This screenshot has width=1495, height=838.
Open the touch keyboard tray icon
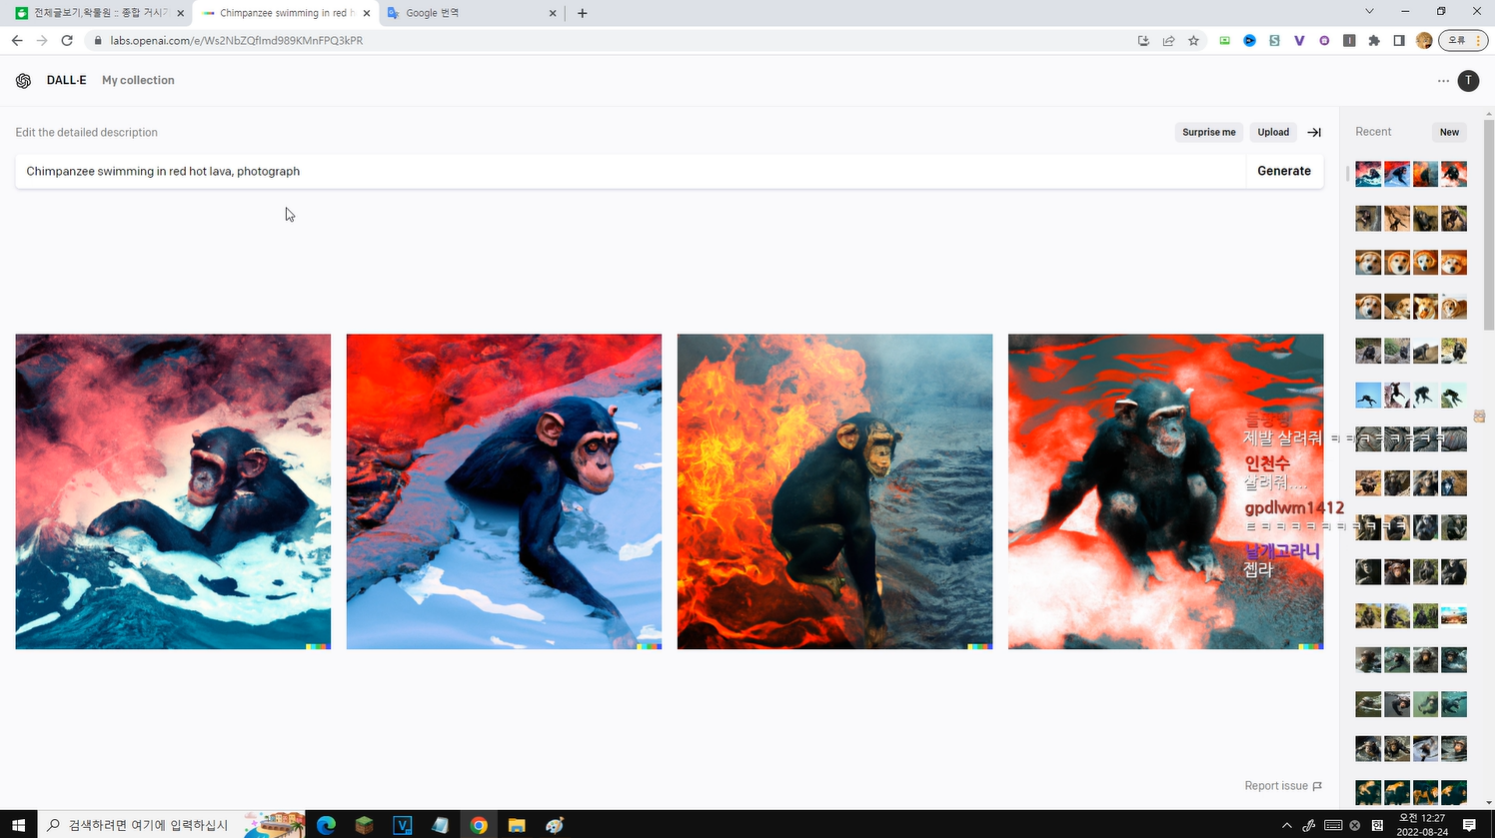tap(1332, 825)
